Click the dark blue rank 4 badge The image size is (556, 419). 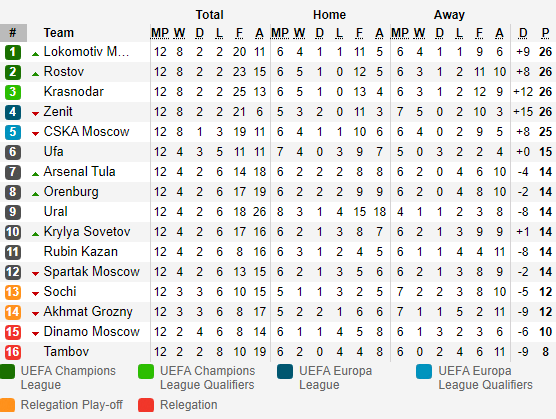13,112
